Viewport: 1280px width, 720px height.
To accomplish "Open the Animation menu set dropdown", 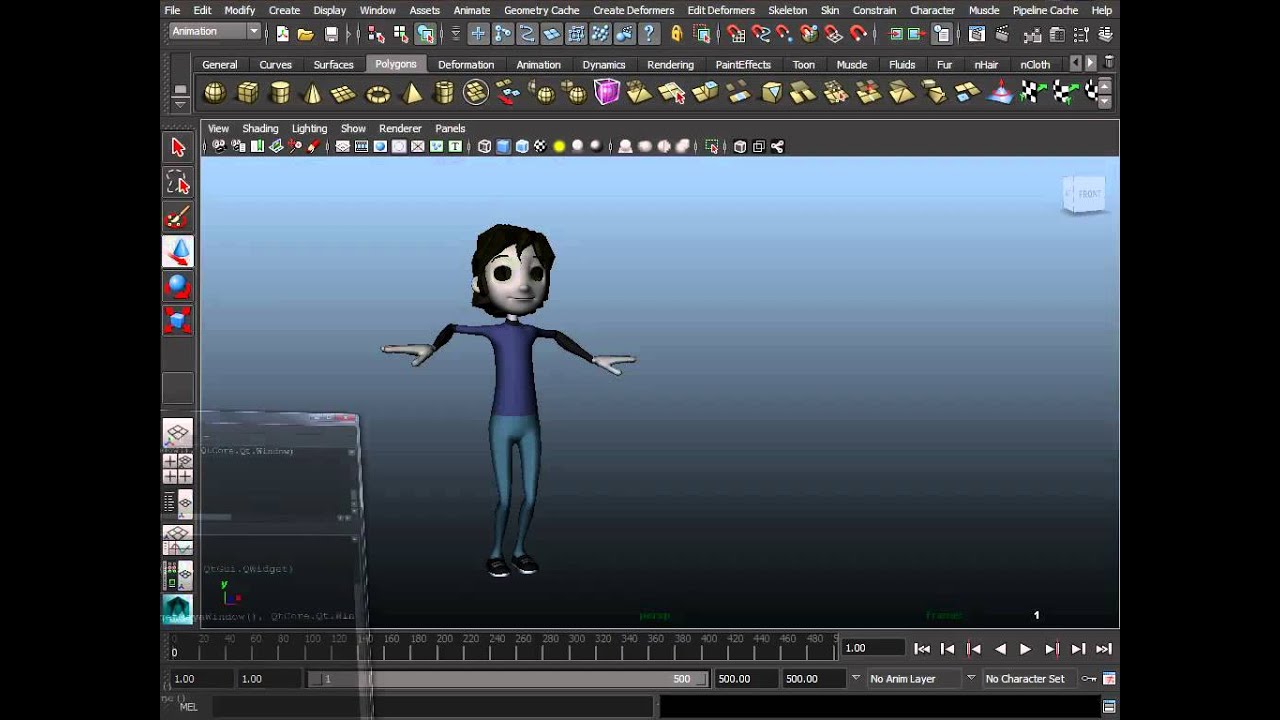I will pyautogui.click(x=214, y=32).
